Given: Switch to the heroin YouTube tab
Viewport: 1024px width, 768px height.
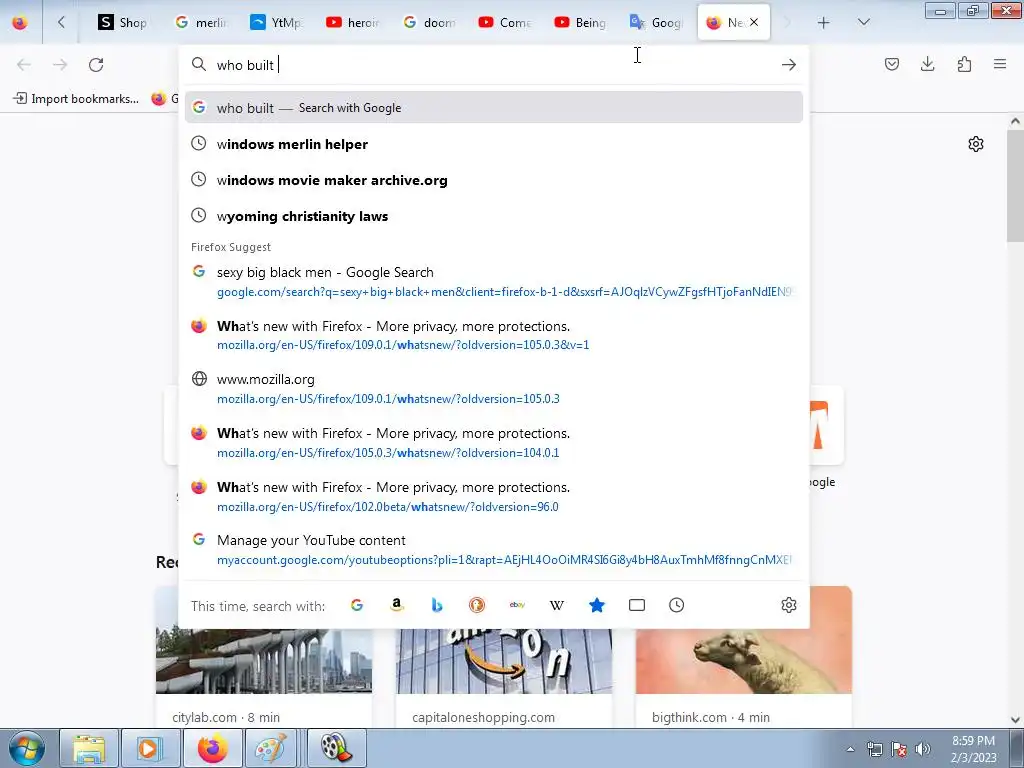Looking at the screenshot, I should pyautogui.click(x=353, y=22).
